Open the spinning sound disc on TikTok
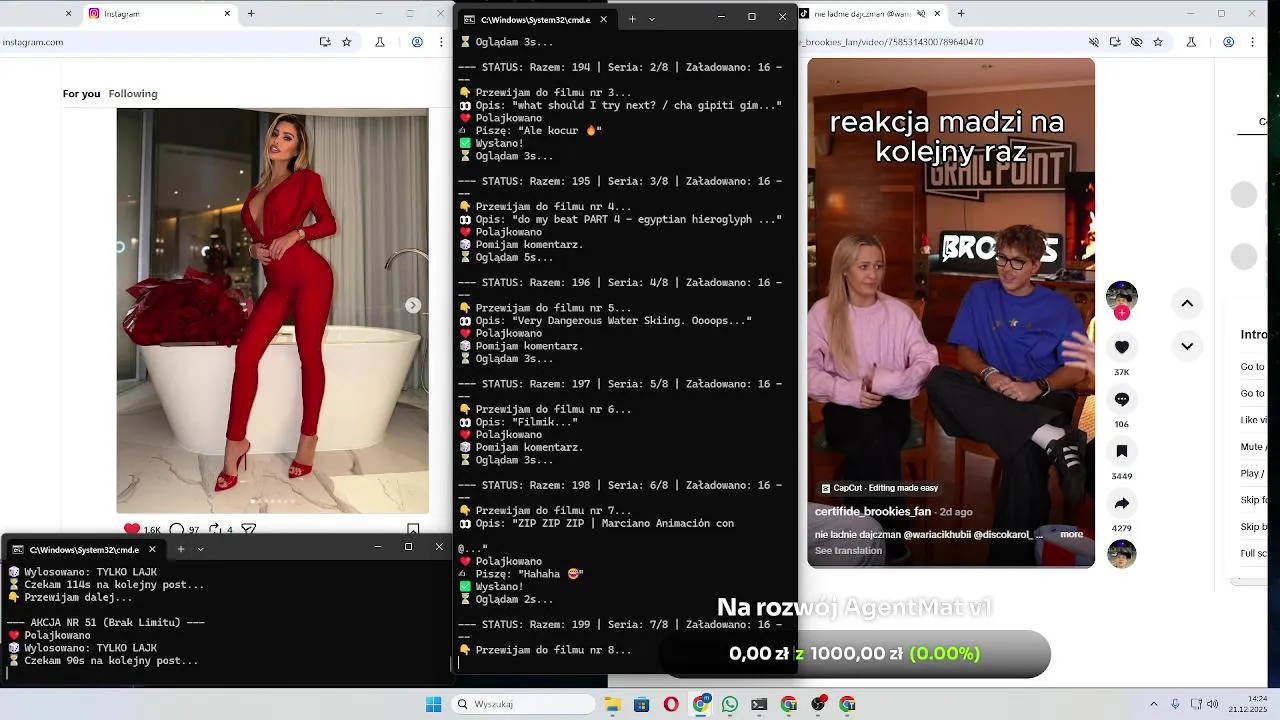The height and width of the screenshot is (720, 1280). pos(1122,553)
